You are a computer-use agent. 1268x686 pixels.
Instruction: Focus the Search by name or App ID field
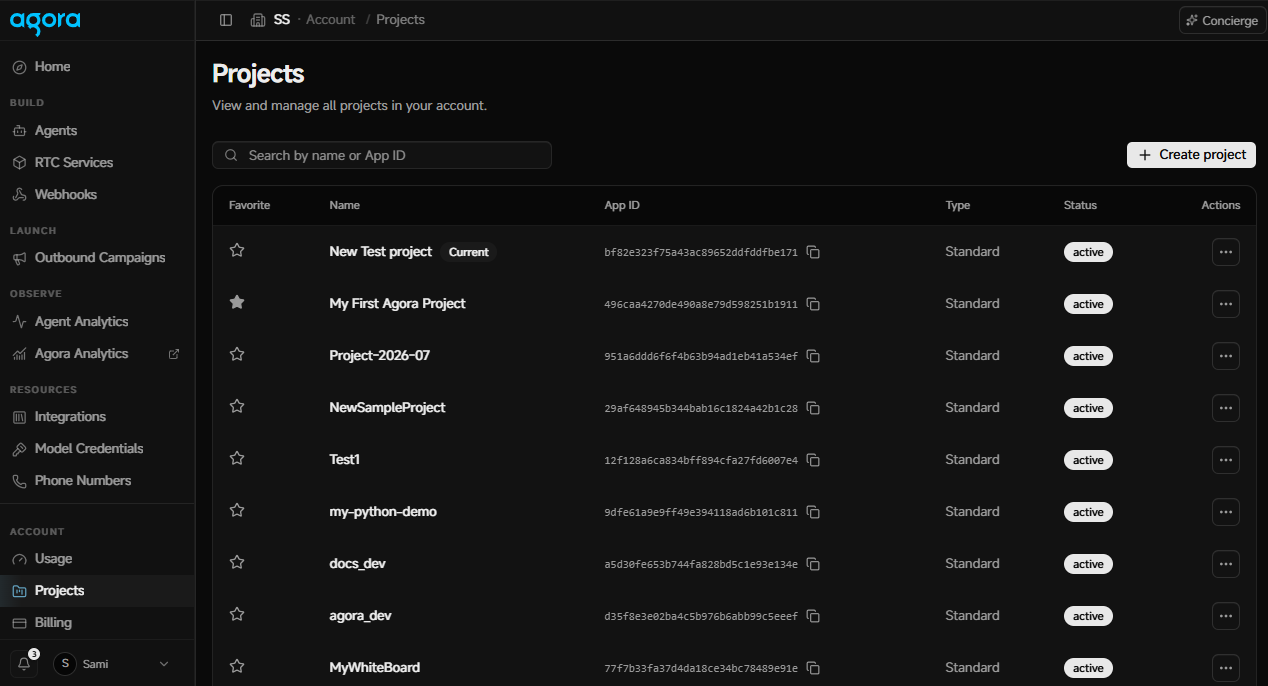click(x=382, y=155)
